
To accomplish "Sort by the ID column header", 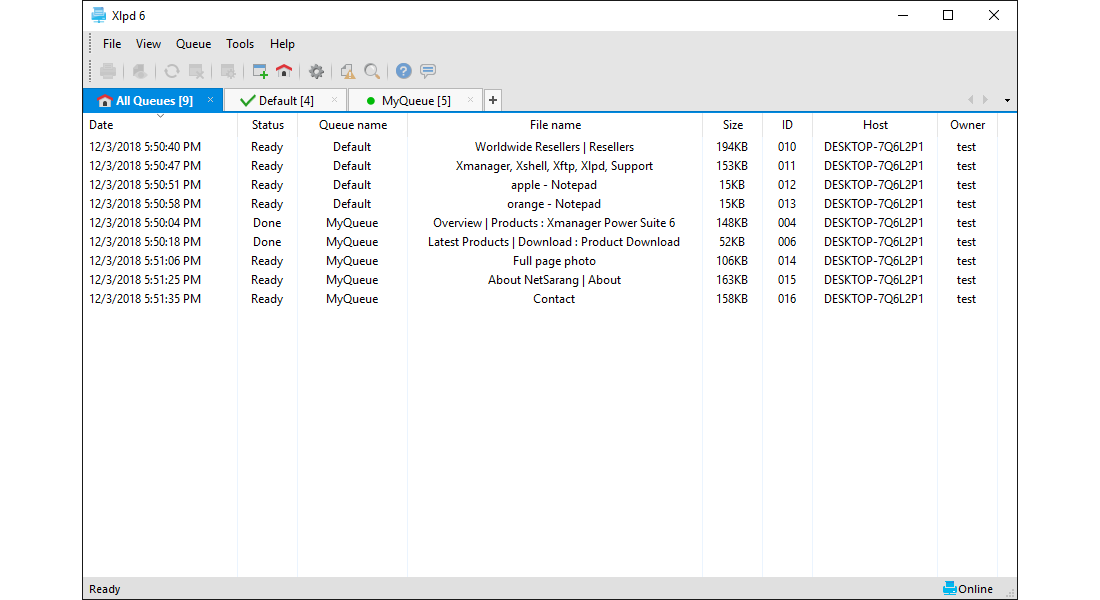I will point(787,125).
